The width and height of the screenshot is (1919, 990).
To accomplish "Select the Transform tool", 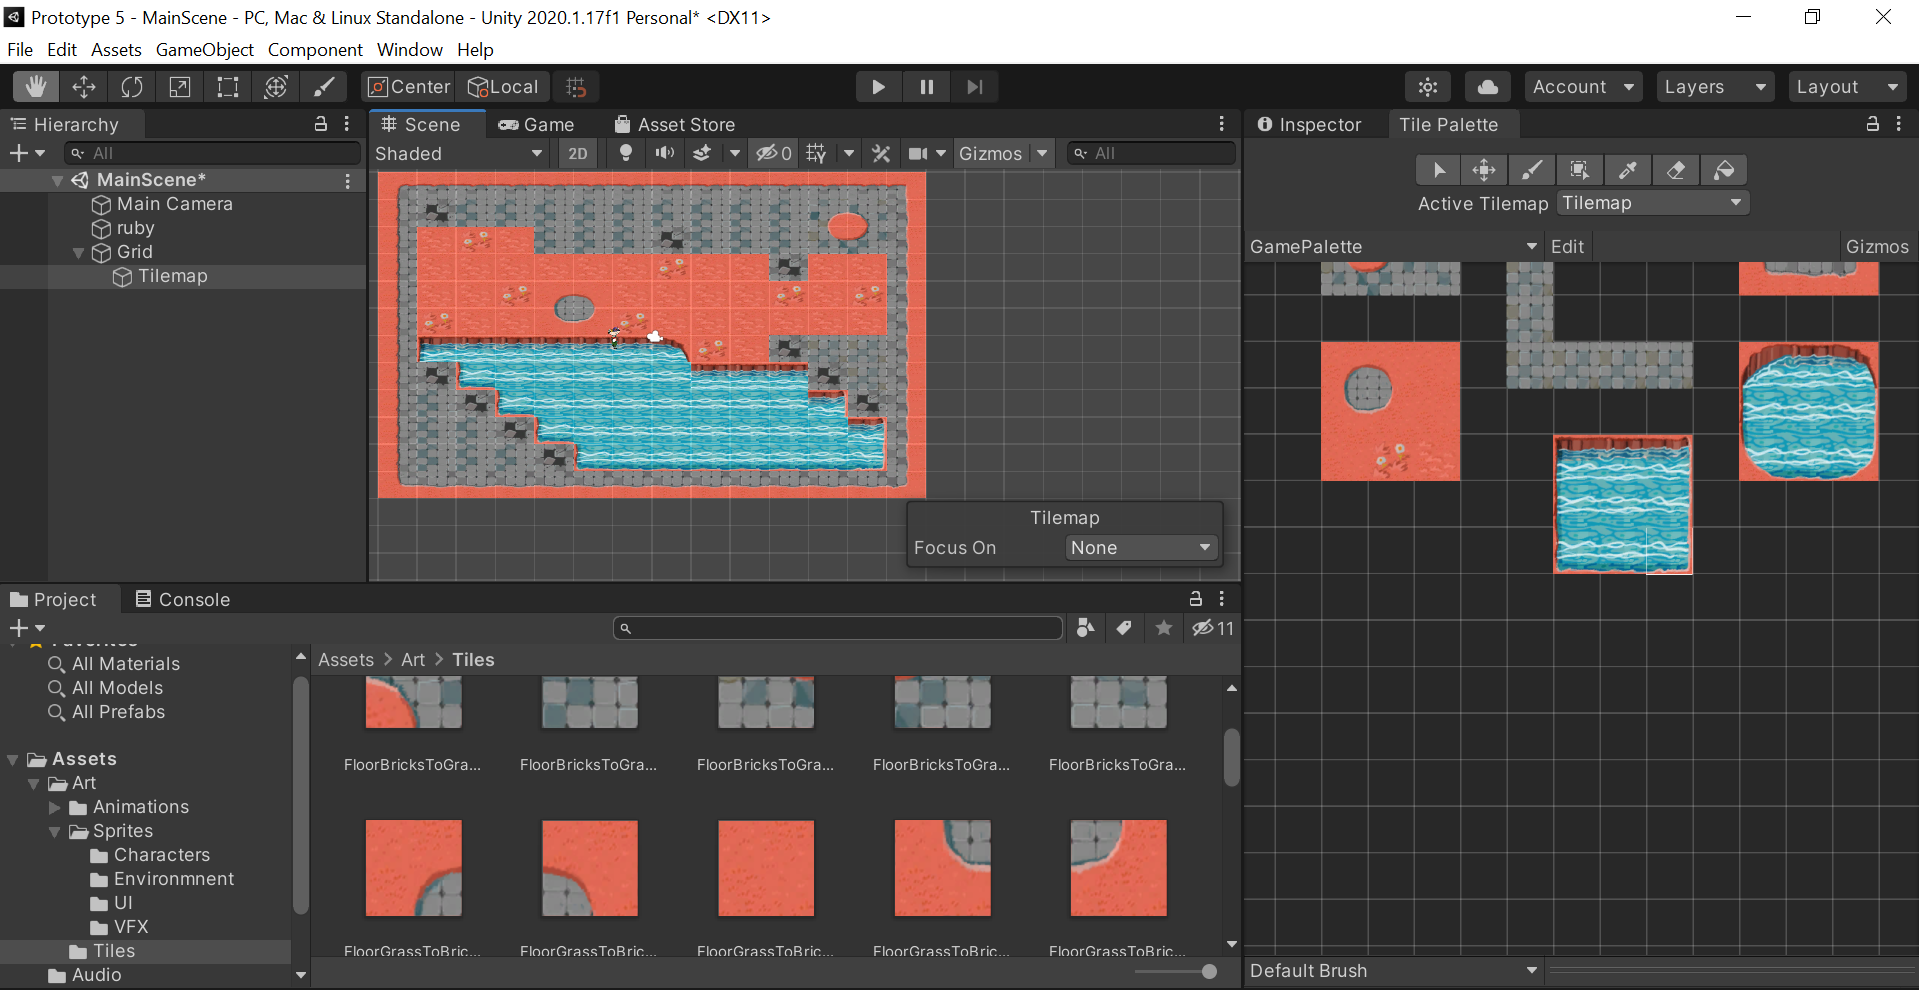I will coord(276,87).
